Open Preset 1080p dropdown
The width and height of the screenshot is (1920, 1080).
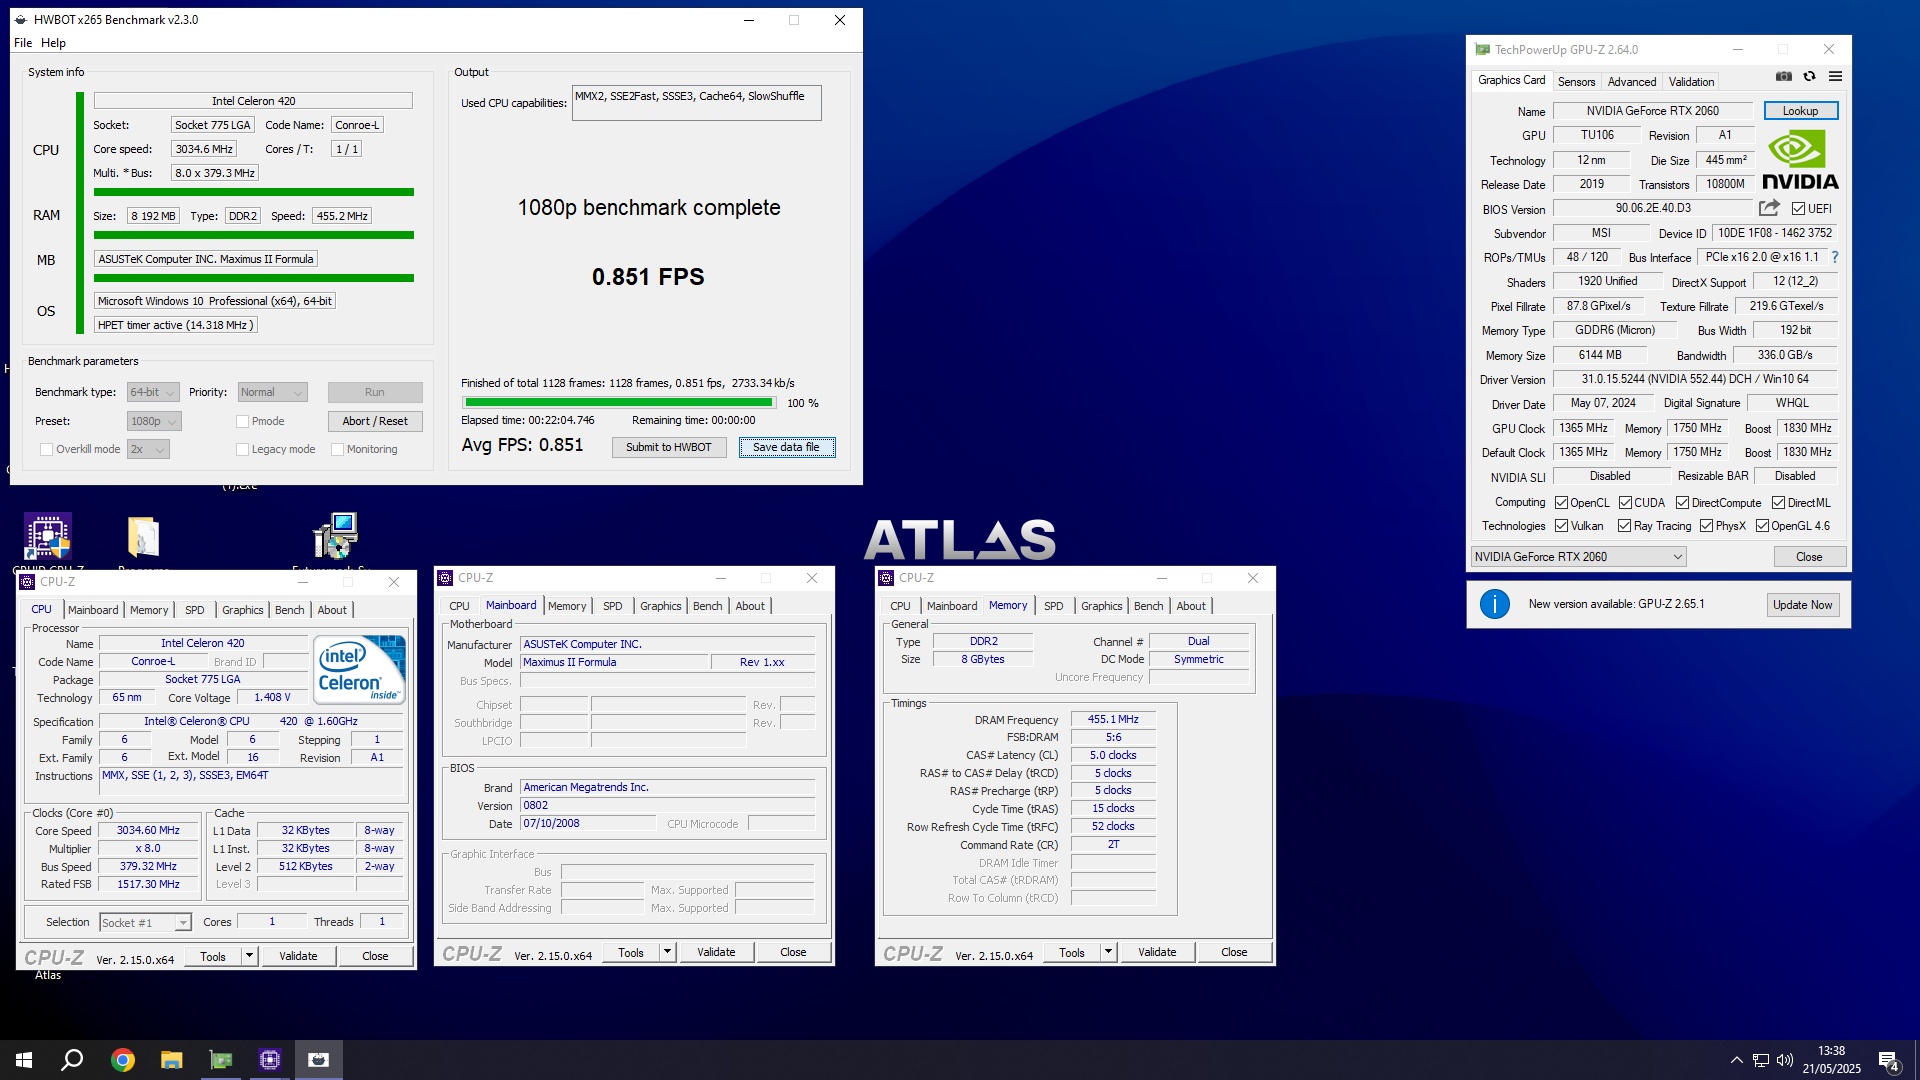pos(154,421)
